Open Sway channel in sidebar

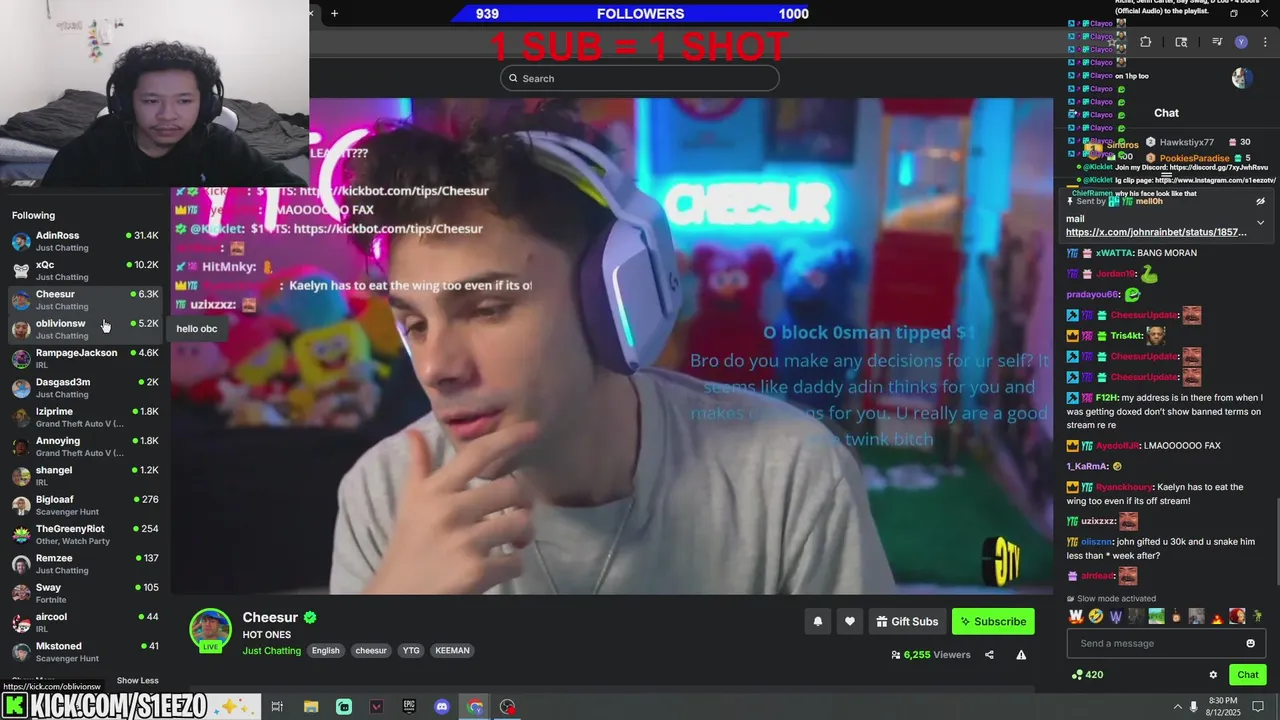(85, 593)
